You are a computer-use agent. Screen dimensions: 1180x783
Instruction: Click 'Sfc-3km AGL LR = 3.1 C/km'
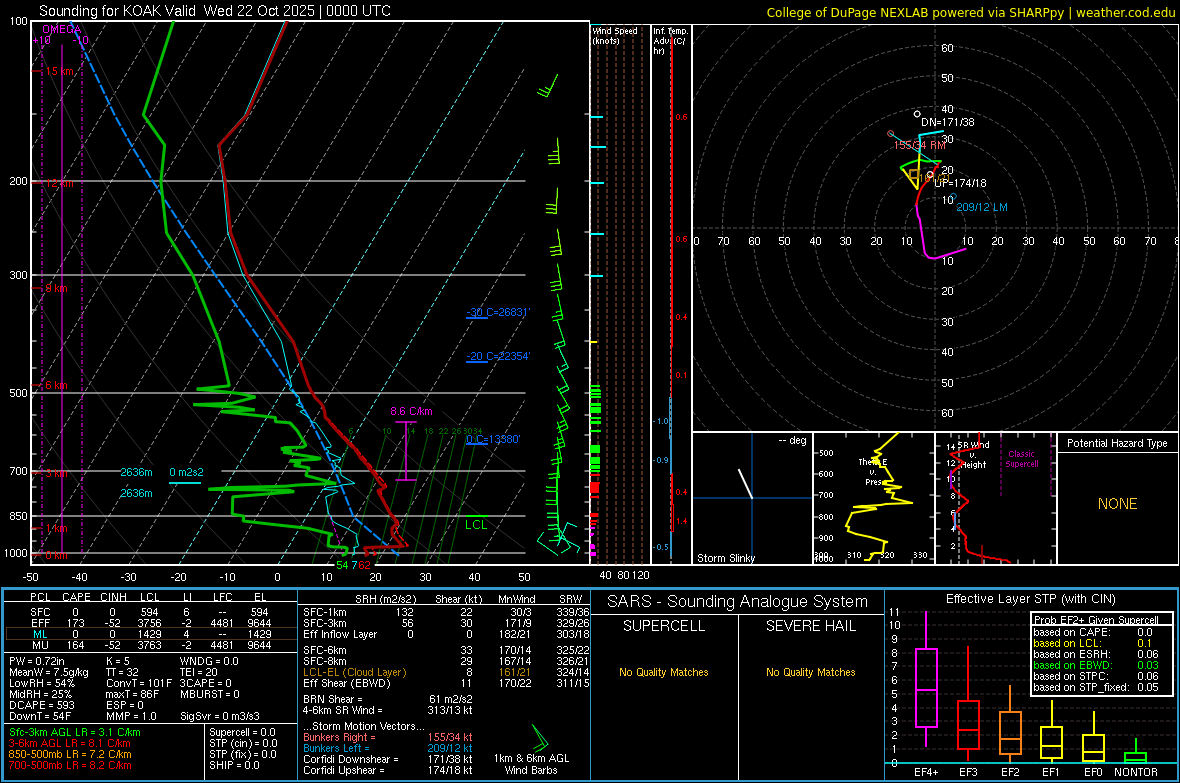click(75, 733)
